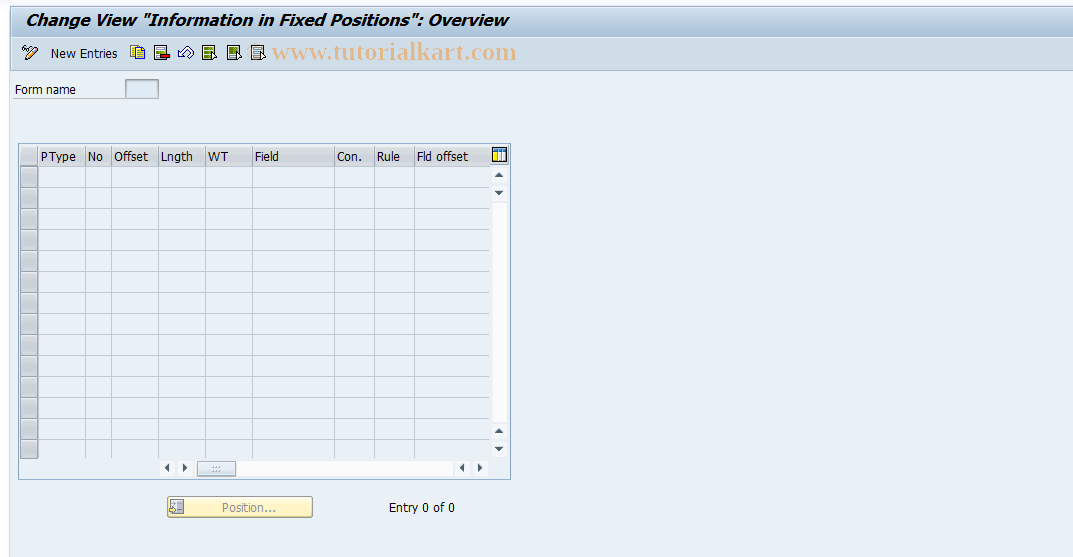The width and height of the screenshot is (1073, 557).
Task: Click the Position... button
Action: 240,507
